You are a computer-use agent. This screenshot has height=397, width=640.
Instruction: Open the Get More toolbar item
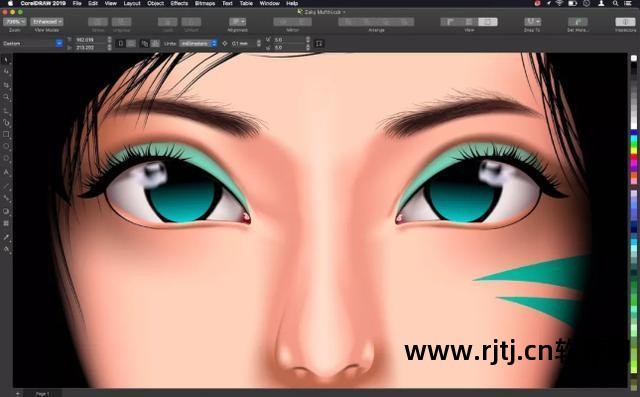click(578, 22)
